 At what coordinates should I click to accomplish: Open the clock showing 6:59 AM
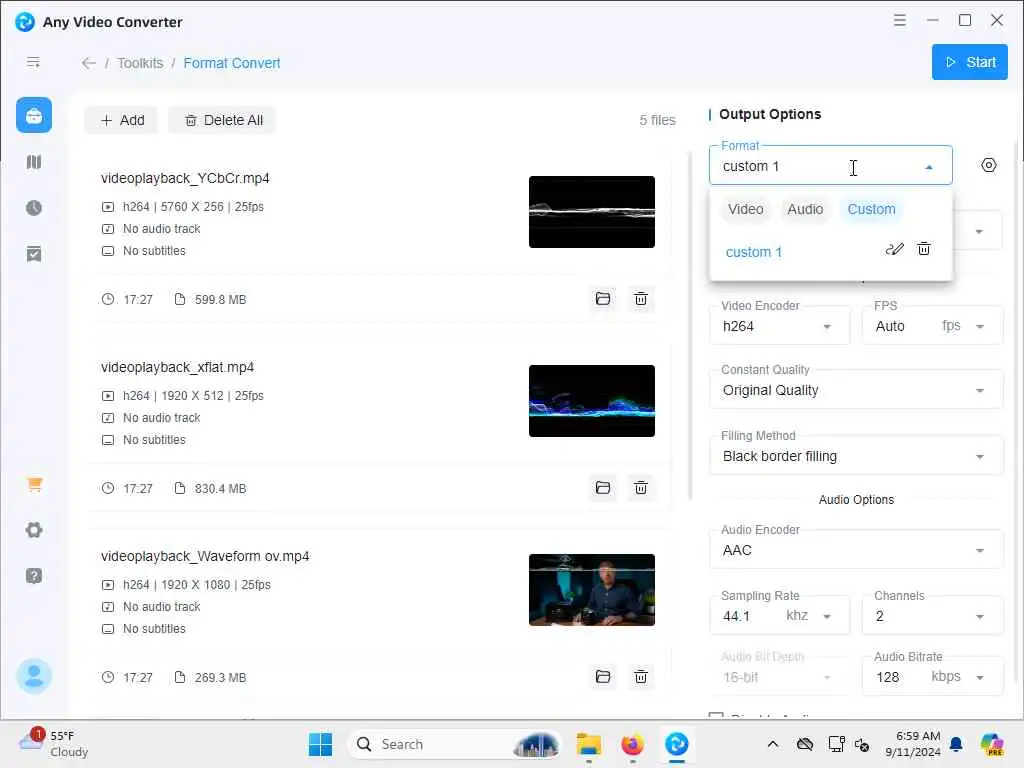point(913,744)
